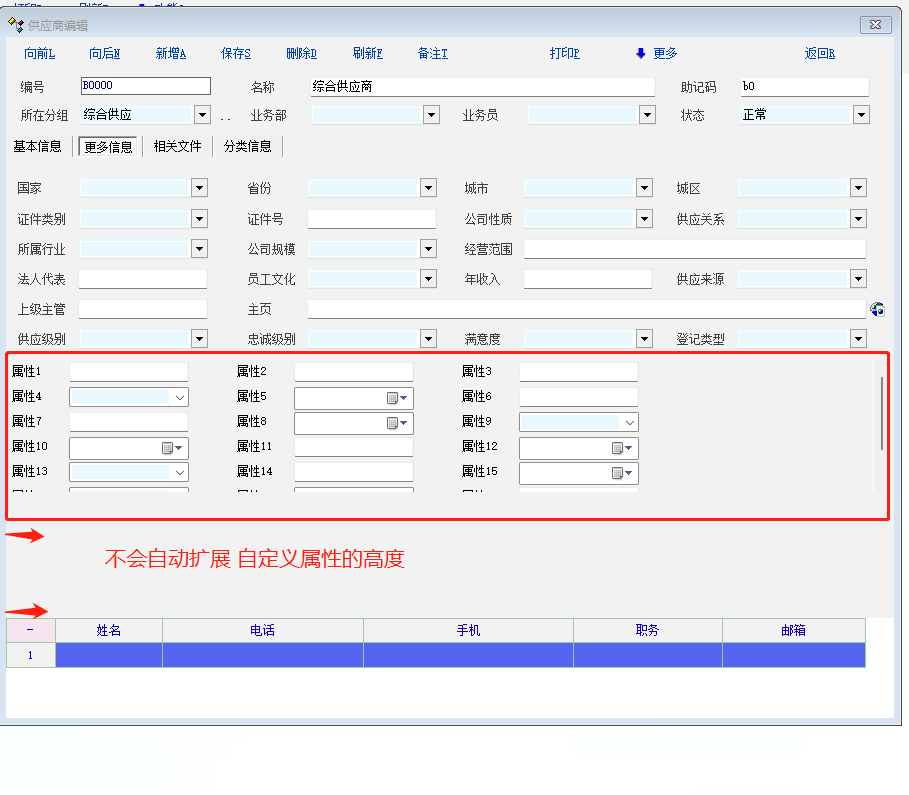Open calendar picker for 属性8

[x=393, y=423]
